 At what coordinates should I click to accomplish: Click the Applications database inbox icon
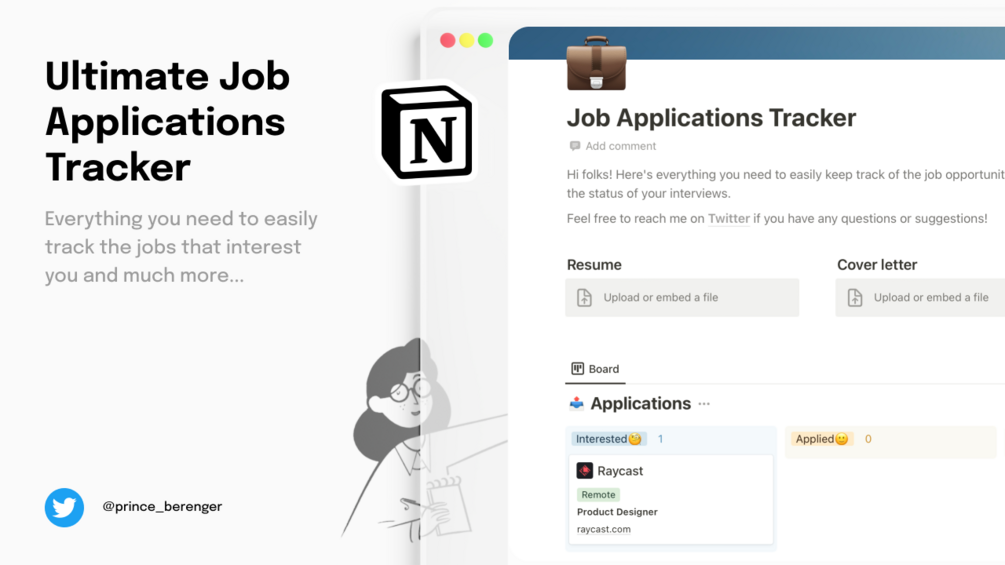577,404
